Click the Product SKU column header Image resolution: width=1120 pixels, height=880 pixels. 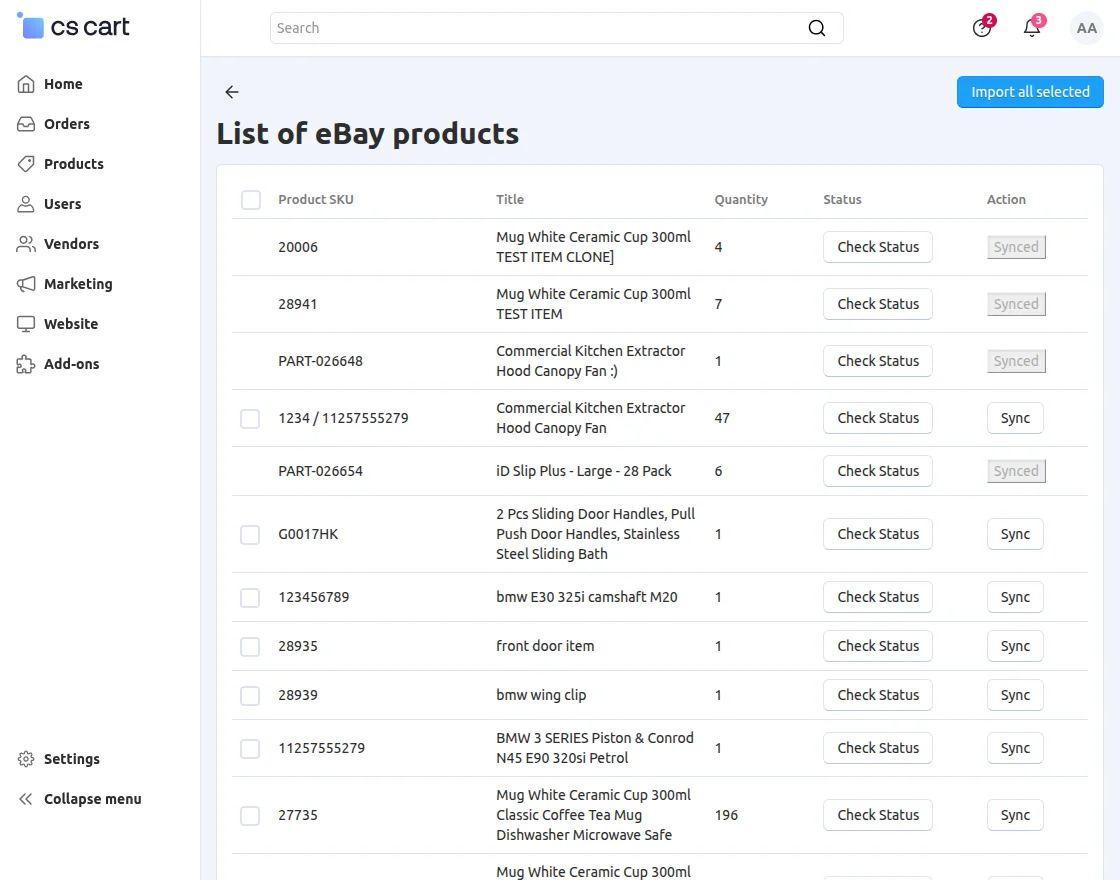pos(316,200)
